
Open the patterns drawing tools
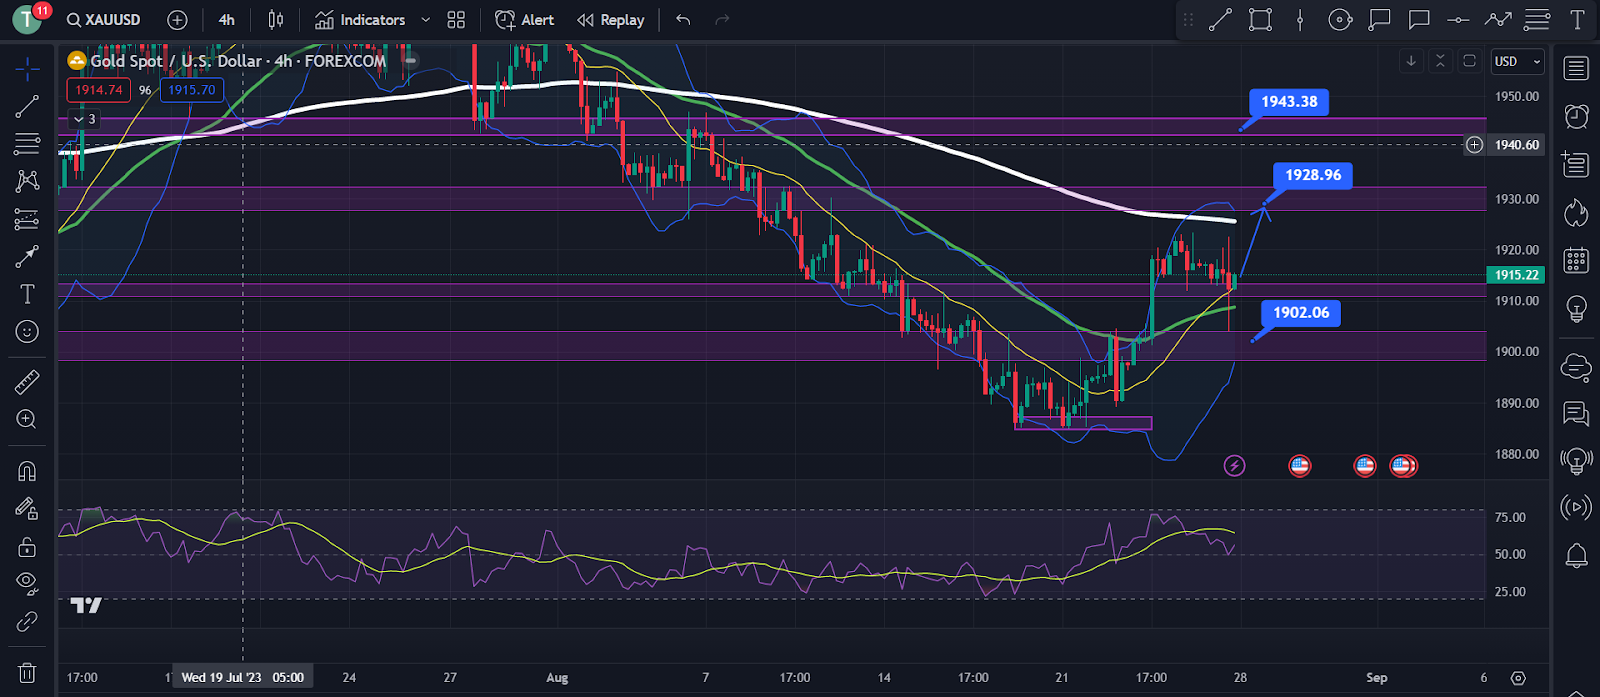[x=27, y=181]
